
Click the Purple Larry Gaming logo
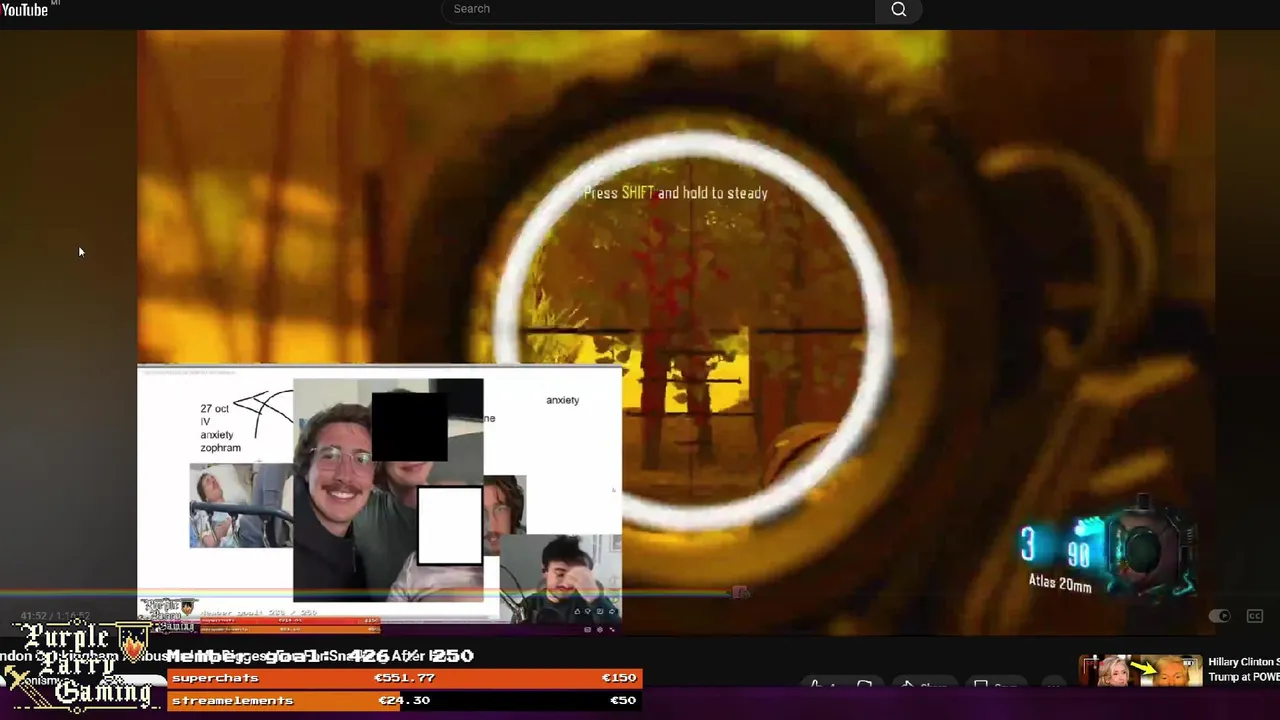point(80,665)
